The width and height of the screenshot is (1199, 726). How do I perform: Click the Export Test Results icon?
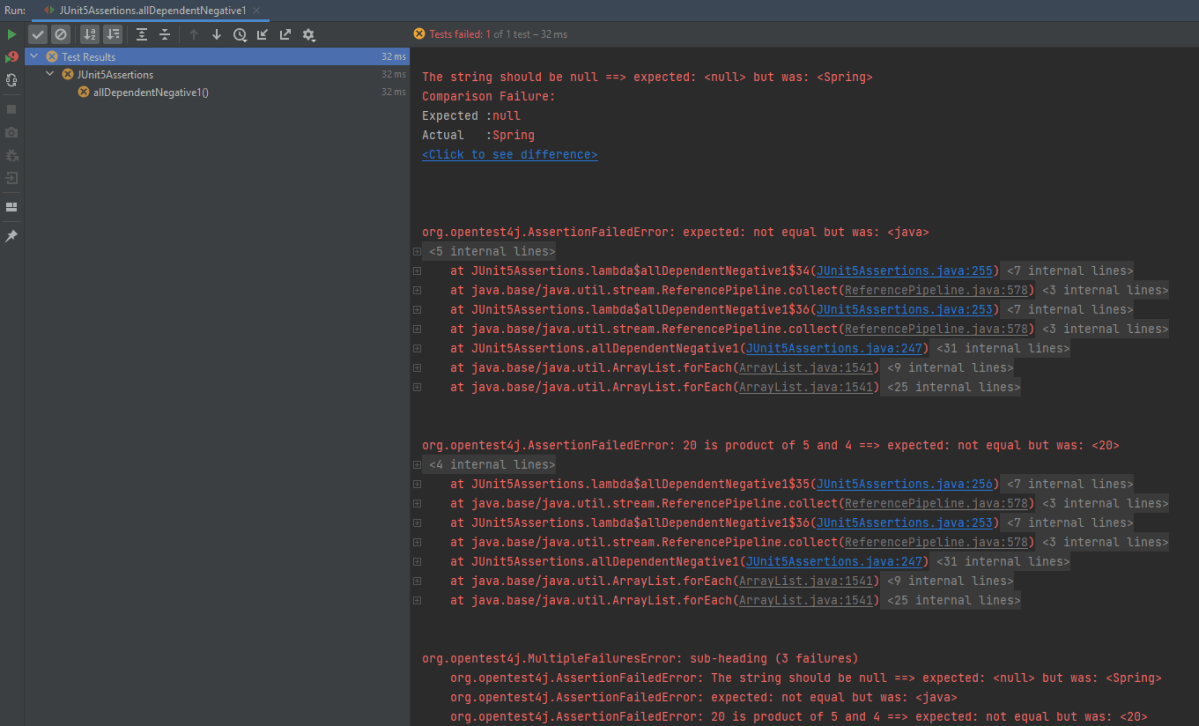coord(286,34)
